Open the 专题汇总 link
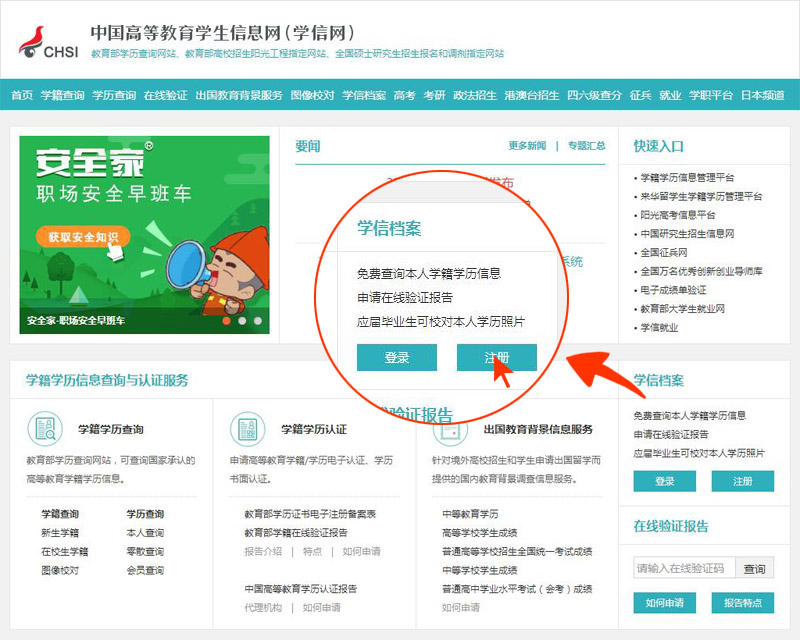 pos(587,145)
